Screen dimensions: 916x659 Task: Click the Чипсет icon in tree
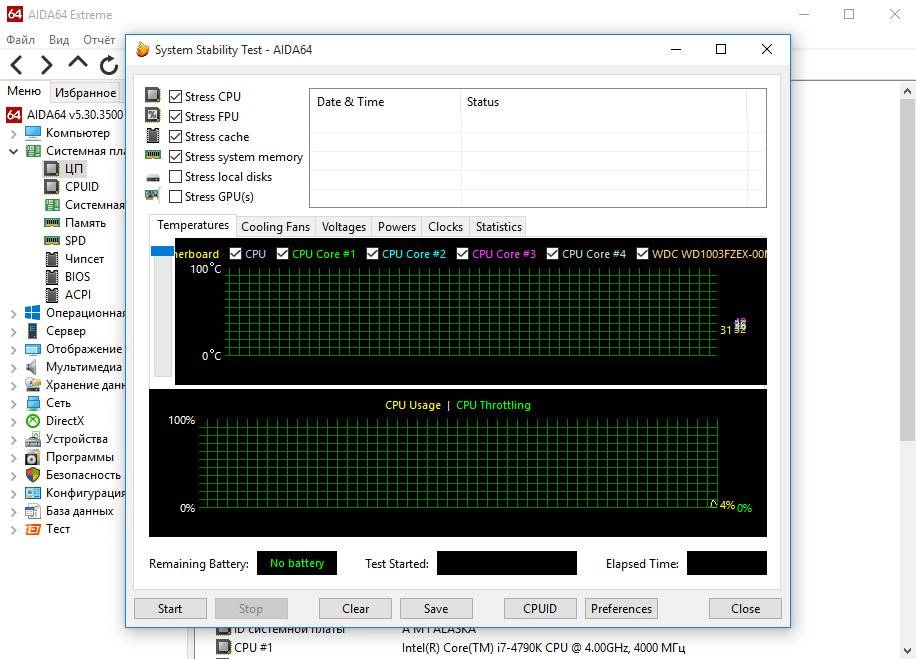(x=52, y=259)
